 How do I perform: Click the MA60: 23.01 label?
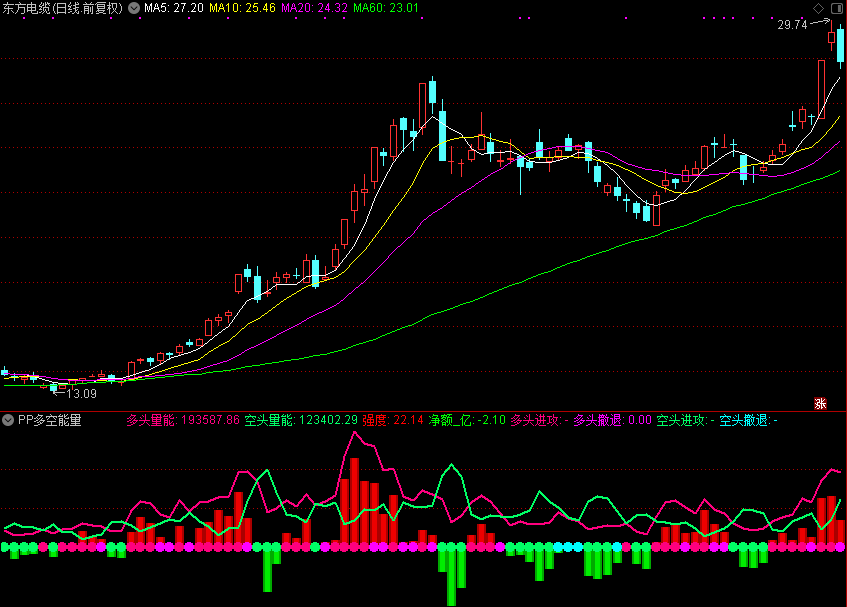pos(386,8)
